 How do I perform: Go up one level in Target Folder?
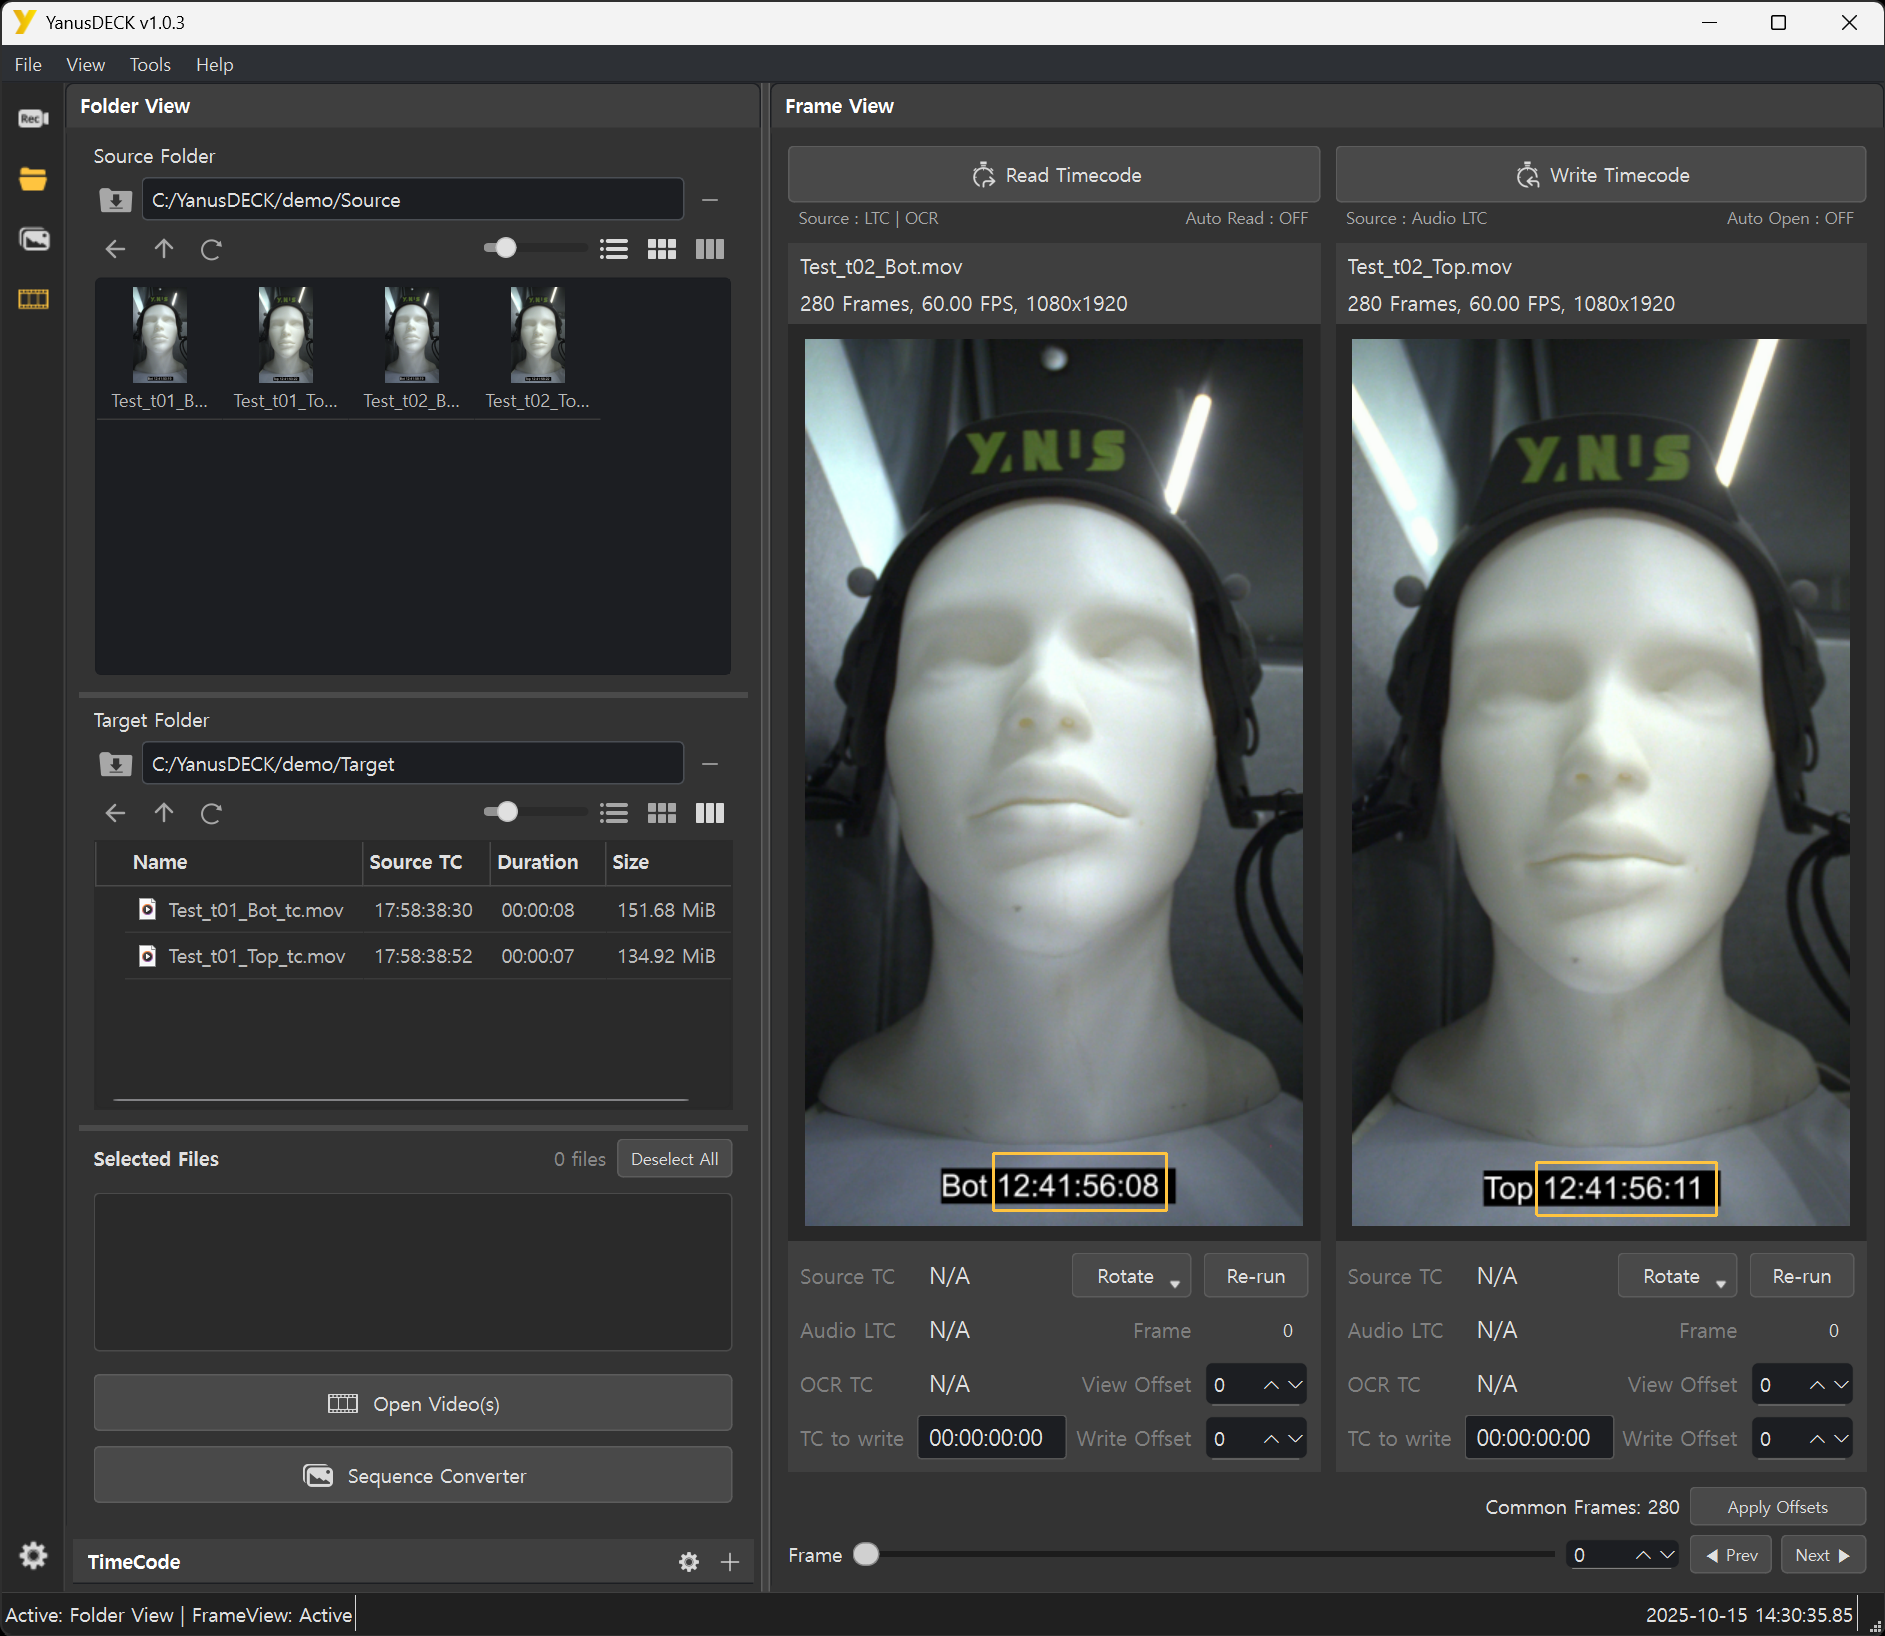coord(164,813)
